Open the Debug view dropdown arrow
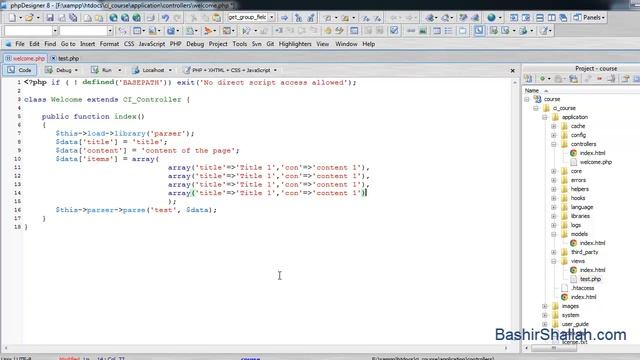Image resolution: width=640 pixels, height=360 pixels. (76, 70)
